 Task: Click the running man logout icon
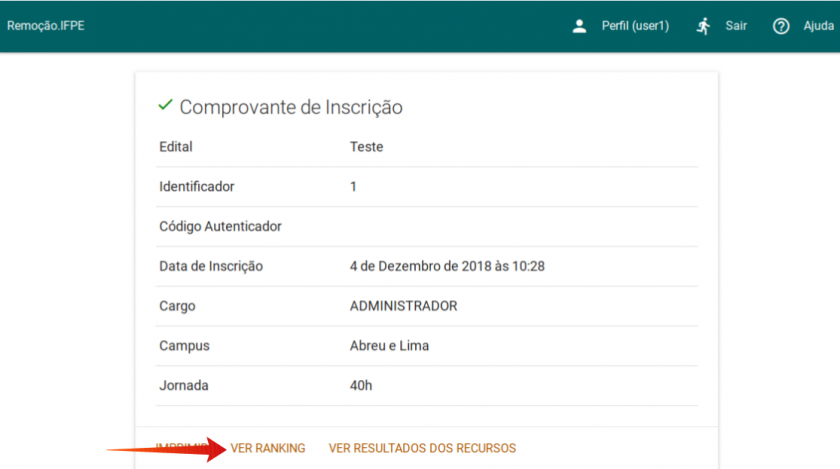704,26
